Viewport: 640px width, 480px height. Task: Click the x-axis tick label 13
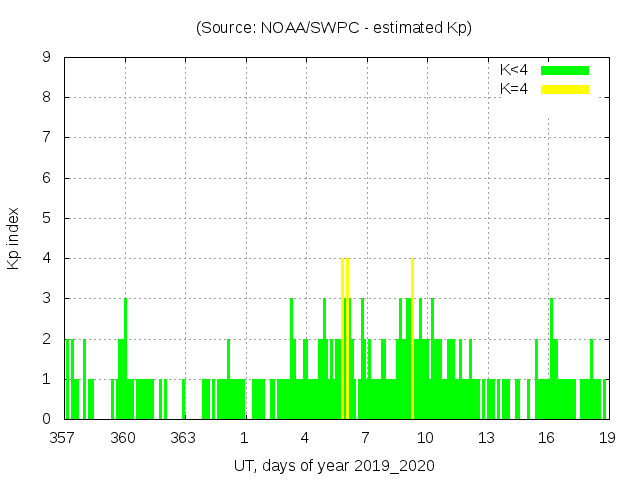pos(486,438)
